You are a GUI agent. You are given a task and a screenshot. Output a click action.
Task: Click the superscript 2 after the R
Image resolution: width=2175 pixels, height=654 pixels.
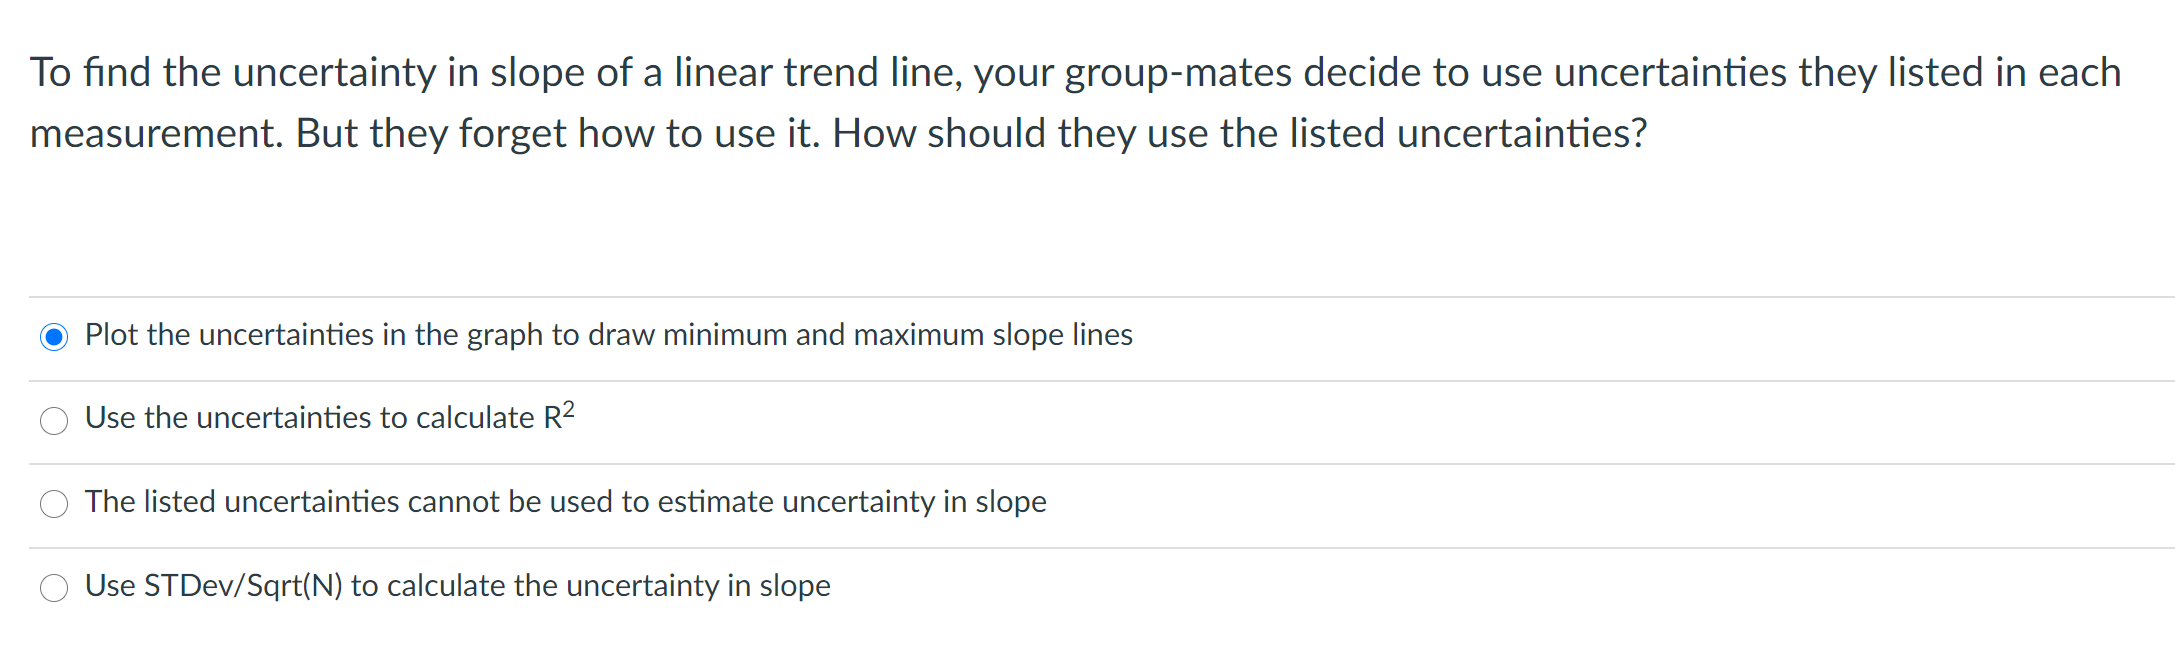tap(568, 409)
